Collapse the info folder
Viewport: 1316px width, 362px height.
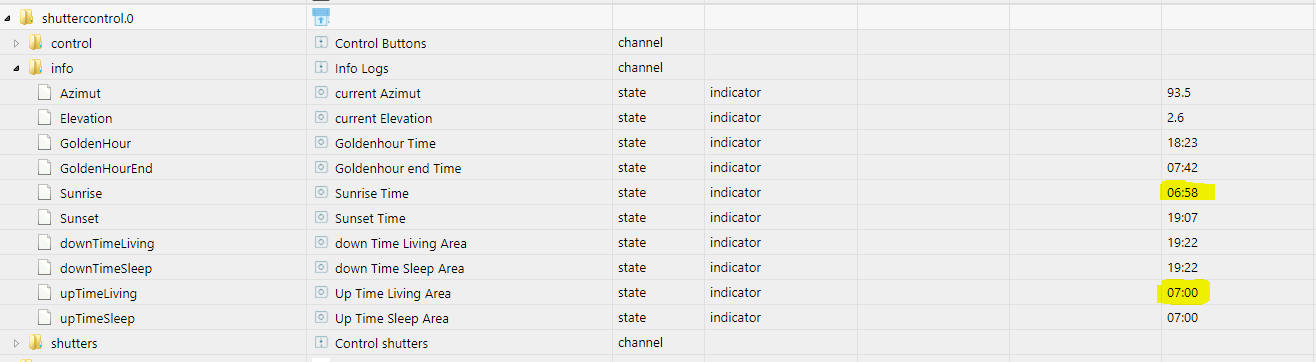pos(16,68)
